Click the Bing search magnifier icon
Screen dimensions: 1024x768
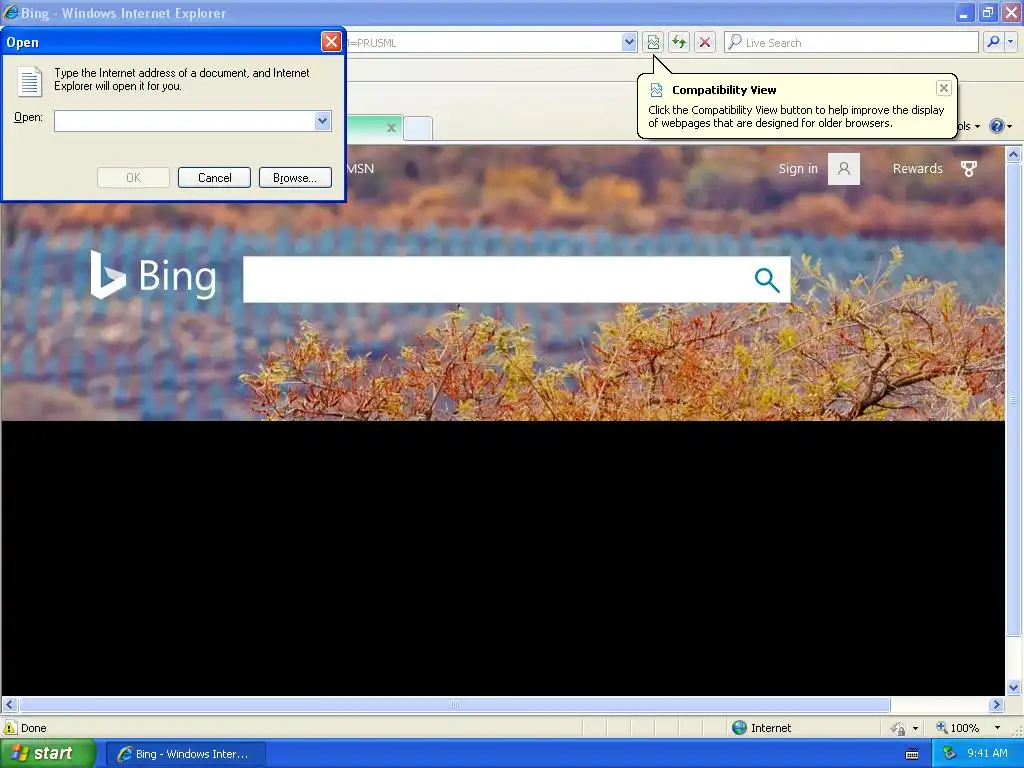pos(767,280)
